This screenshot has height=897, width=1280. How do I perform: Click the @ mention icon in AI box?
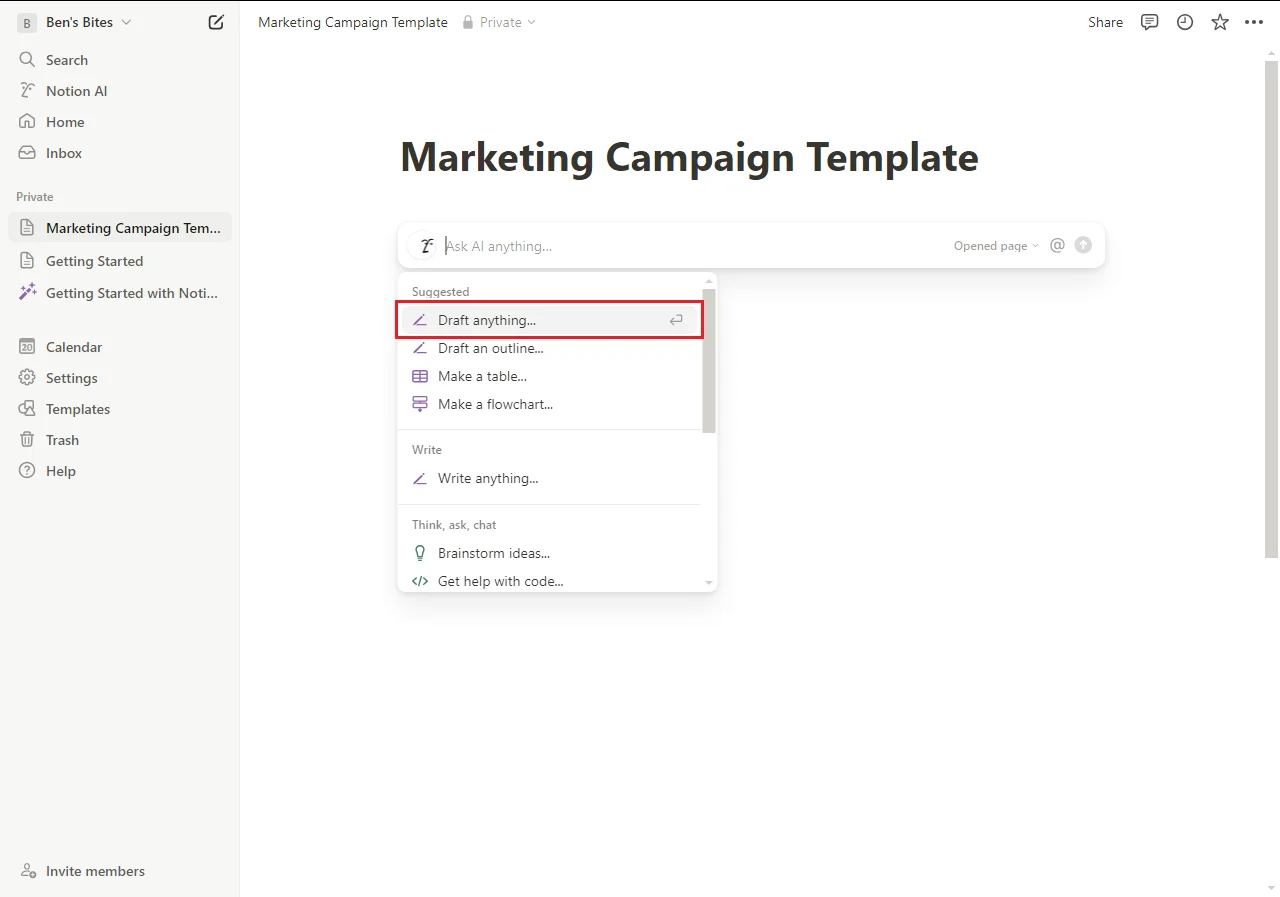point(1057,245)
